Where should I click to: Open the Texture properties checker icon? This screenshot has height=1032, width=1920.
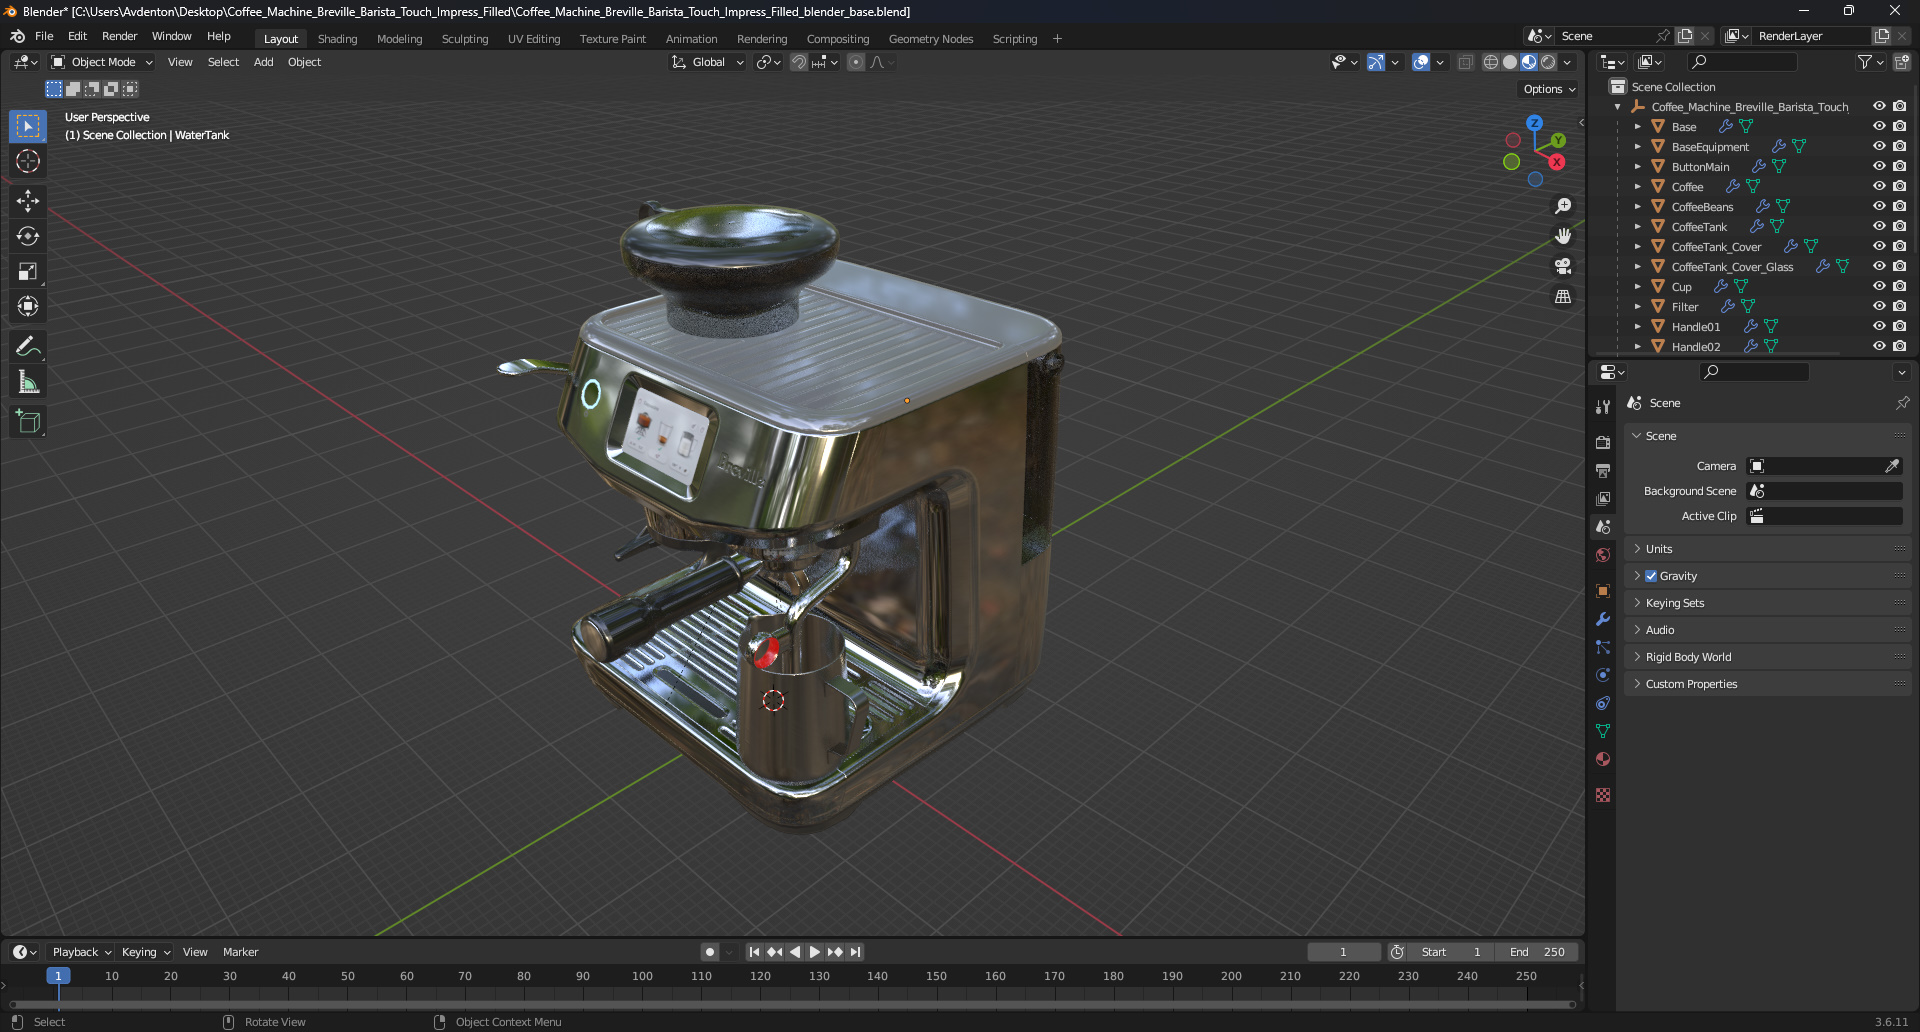1603,795
